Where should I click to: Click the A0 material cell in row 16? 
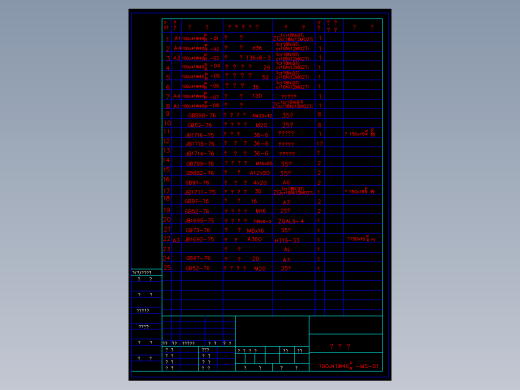coord(286,183)
